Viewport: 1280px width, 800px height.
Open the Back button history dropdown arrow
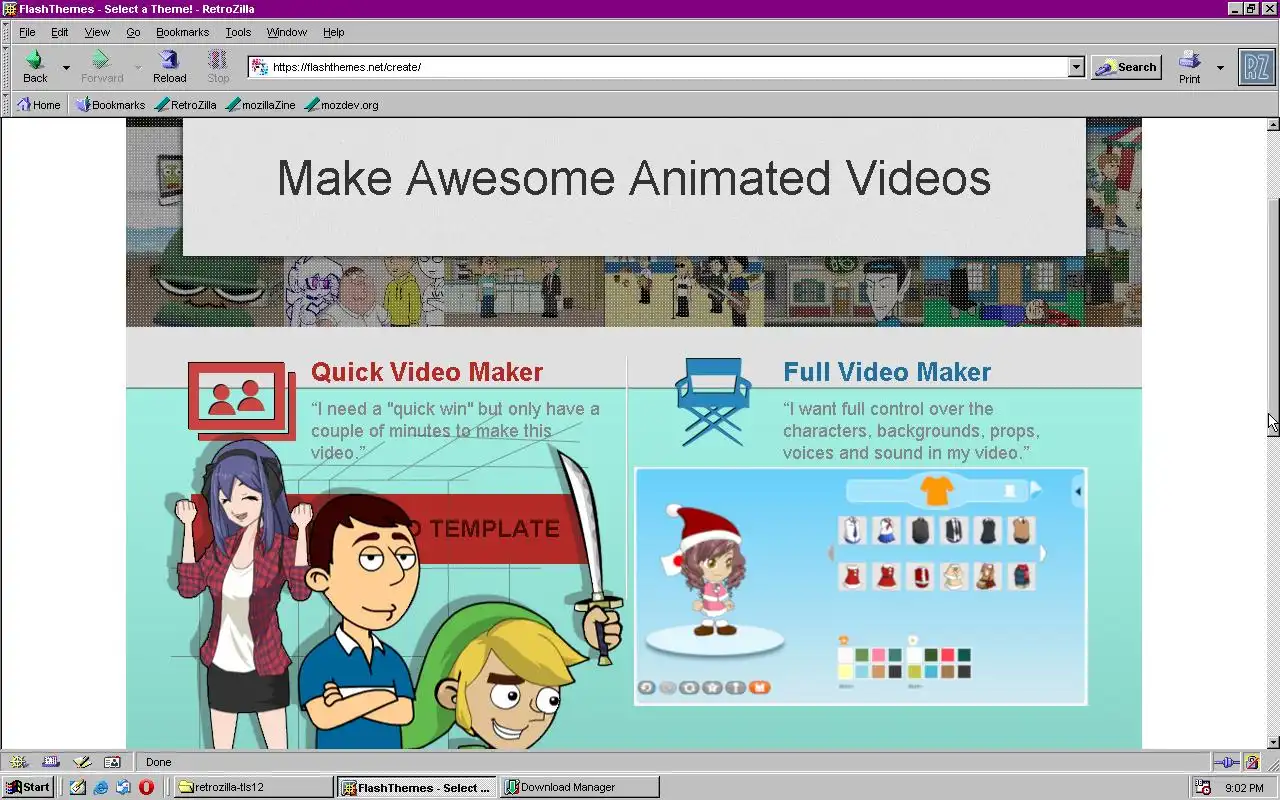(66, 67)
